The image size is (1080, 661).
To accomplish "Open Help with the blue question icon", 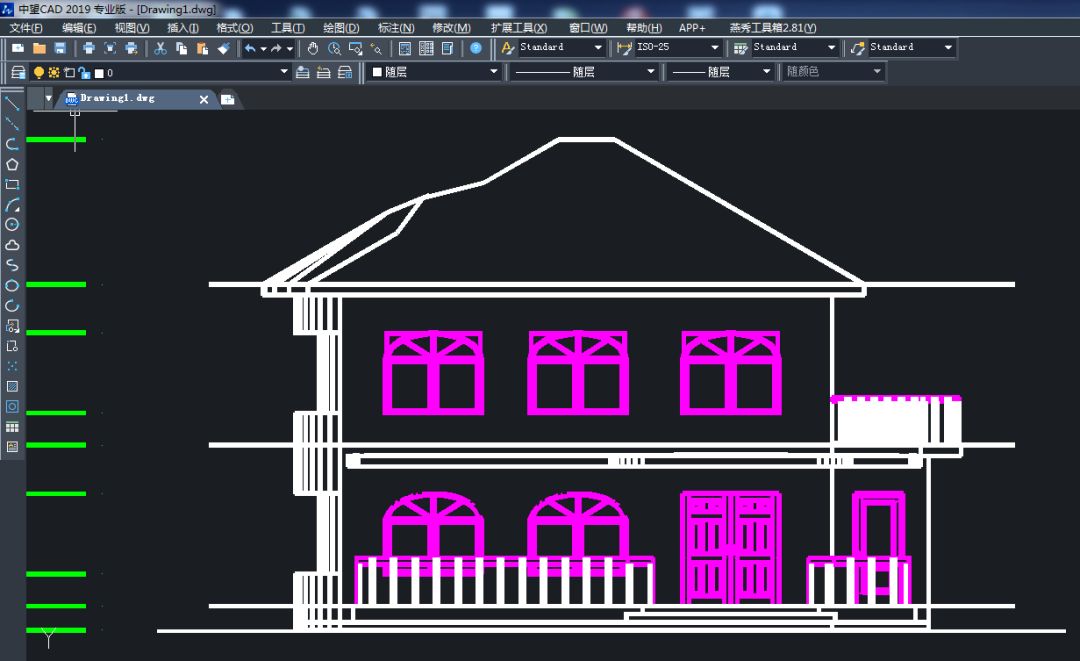I will click(x=476, y=48).
